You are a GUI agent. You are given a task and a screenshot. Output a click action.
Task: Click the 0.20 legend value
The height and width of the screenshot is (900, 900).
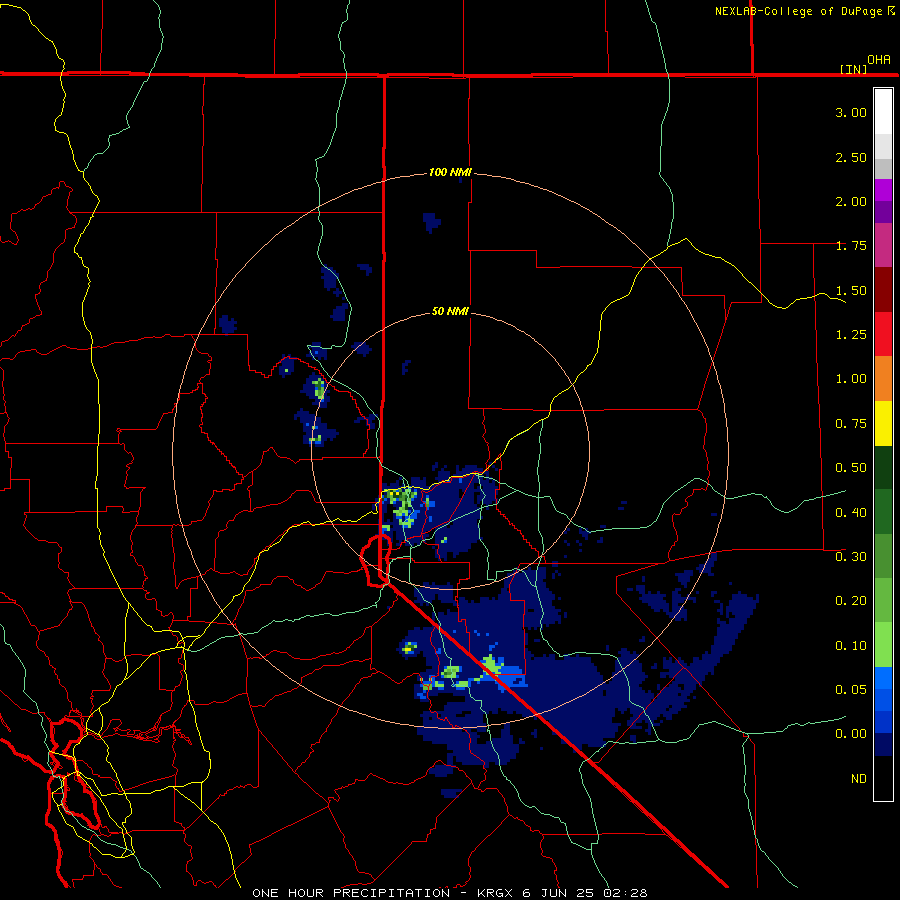tap(851, 601)
